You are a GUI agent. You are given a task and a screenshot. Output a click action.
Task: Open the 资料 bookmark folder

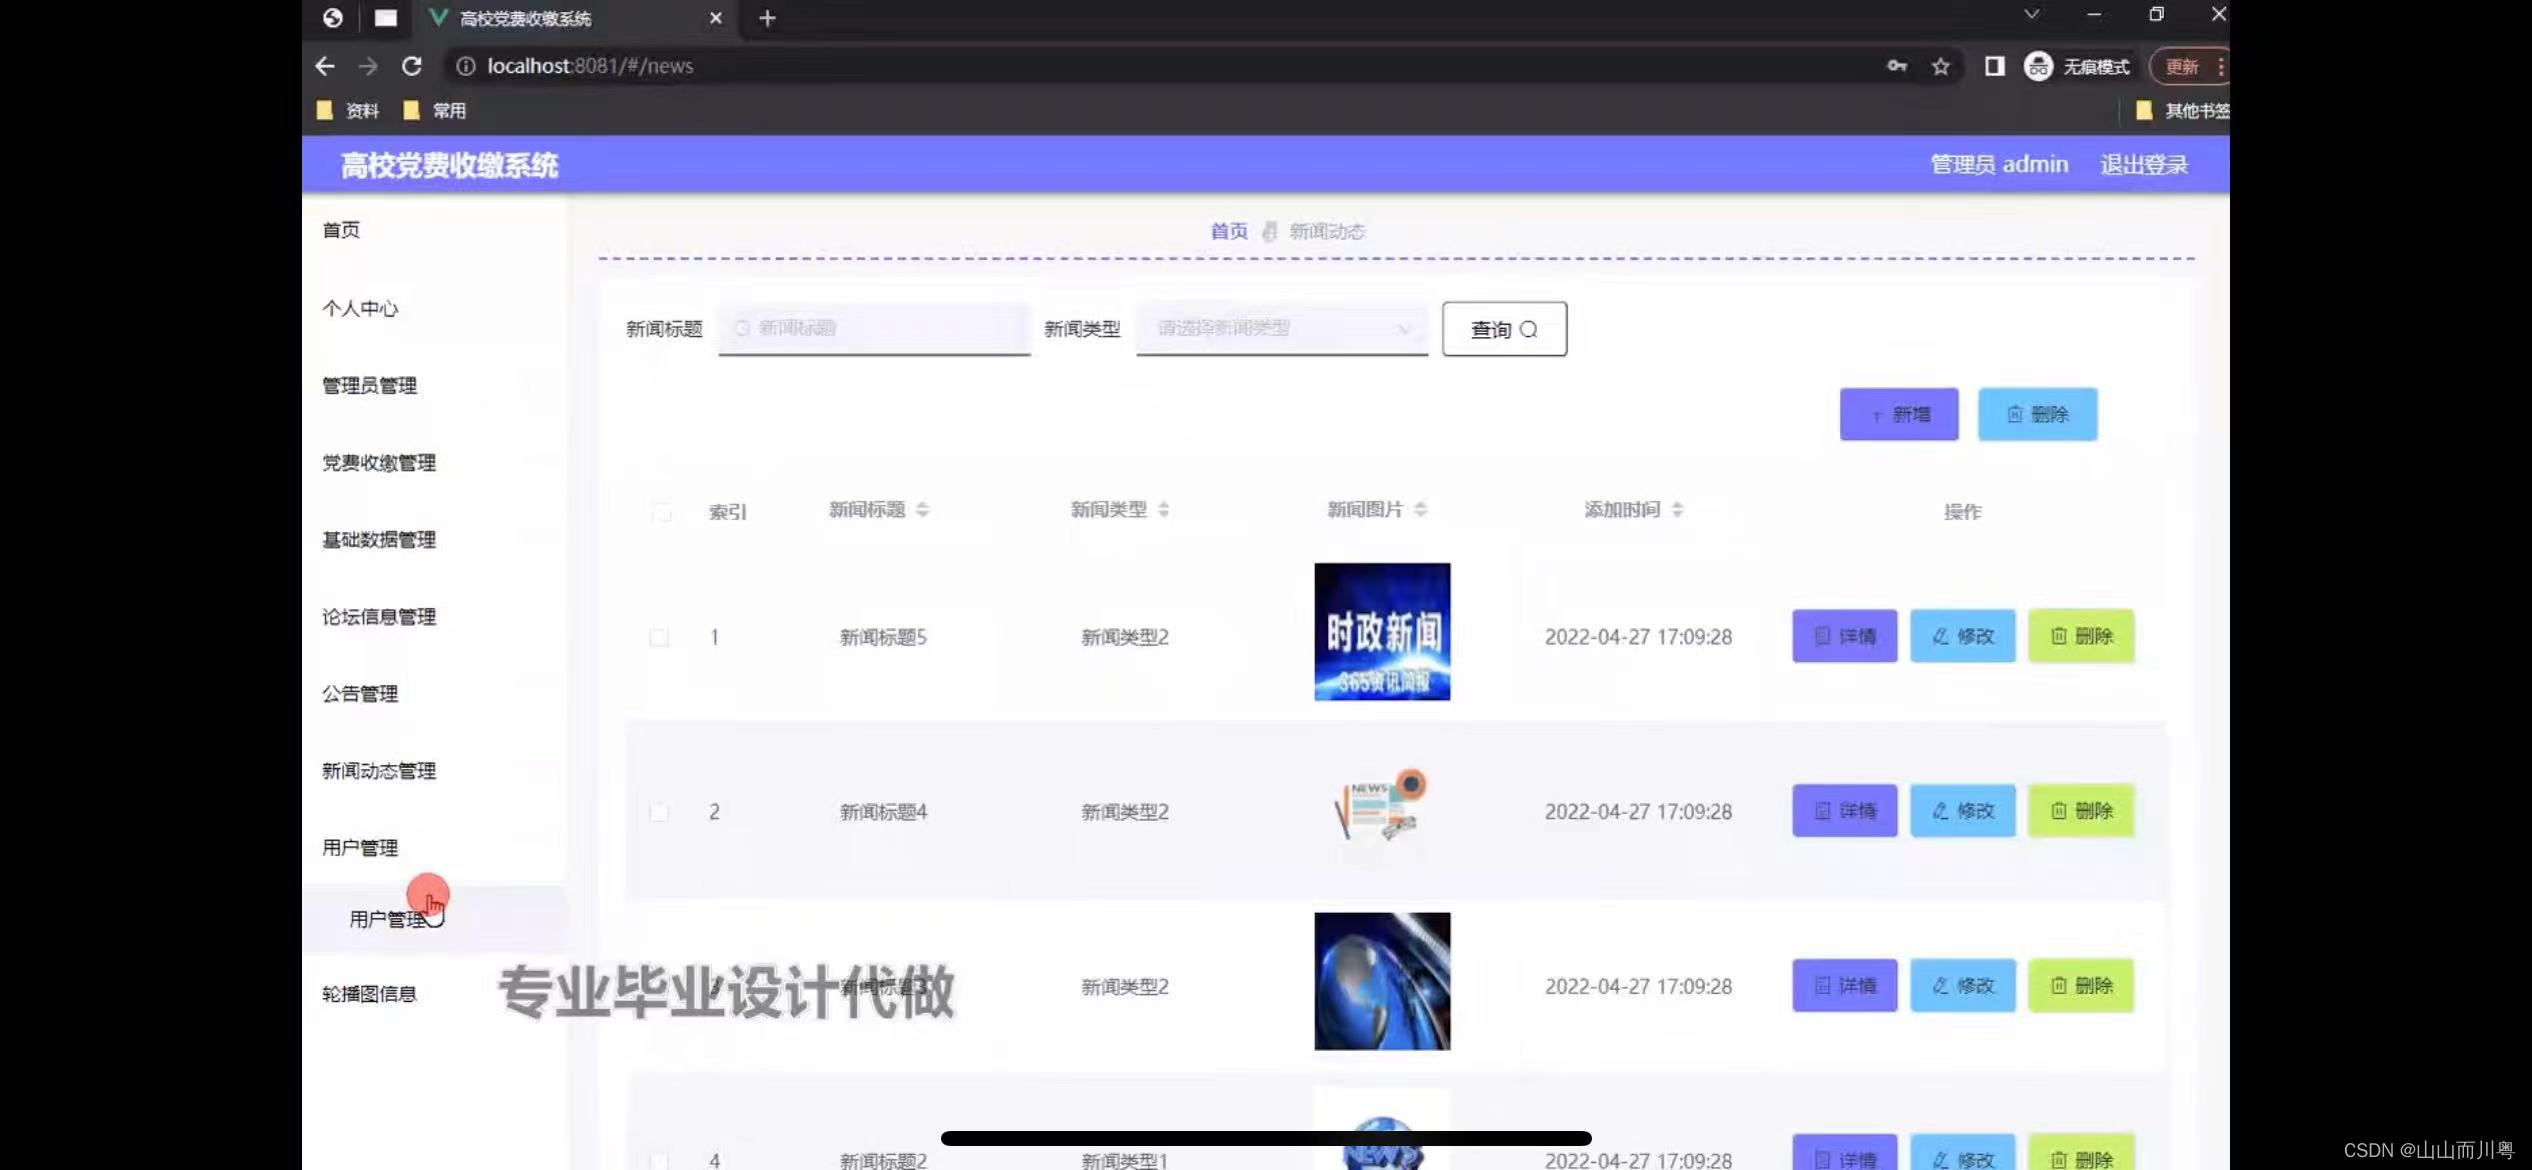(x=348, y=110)
